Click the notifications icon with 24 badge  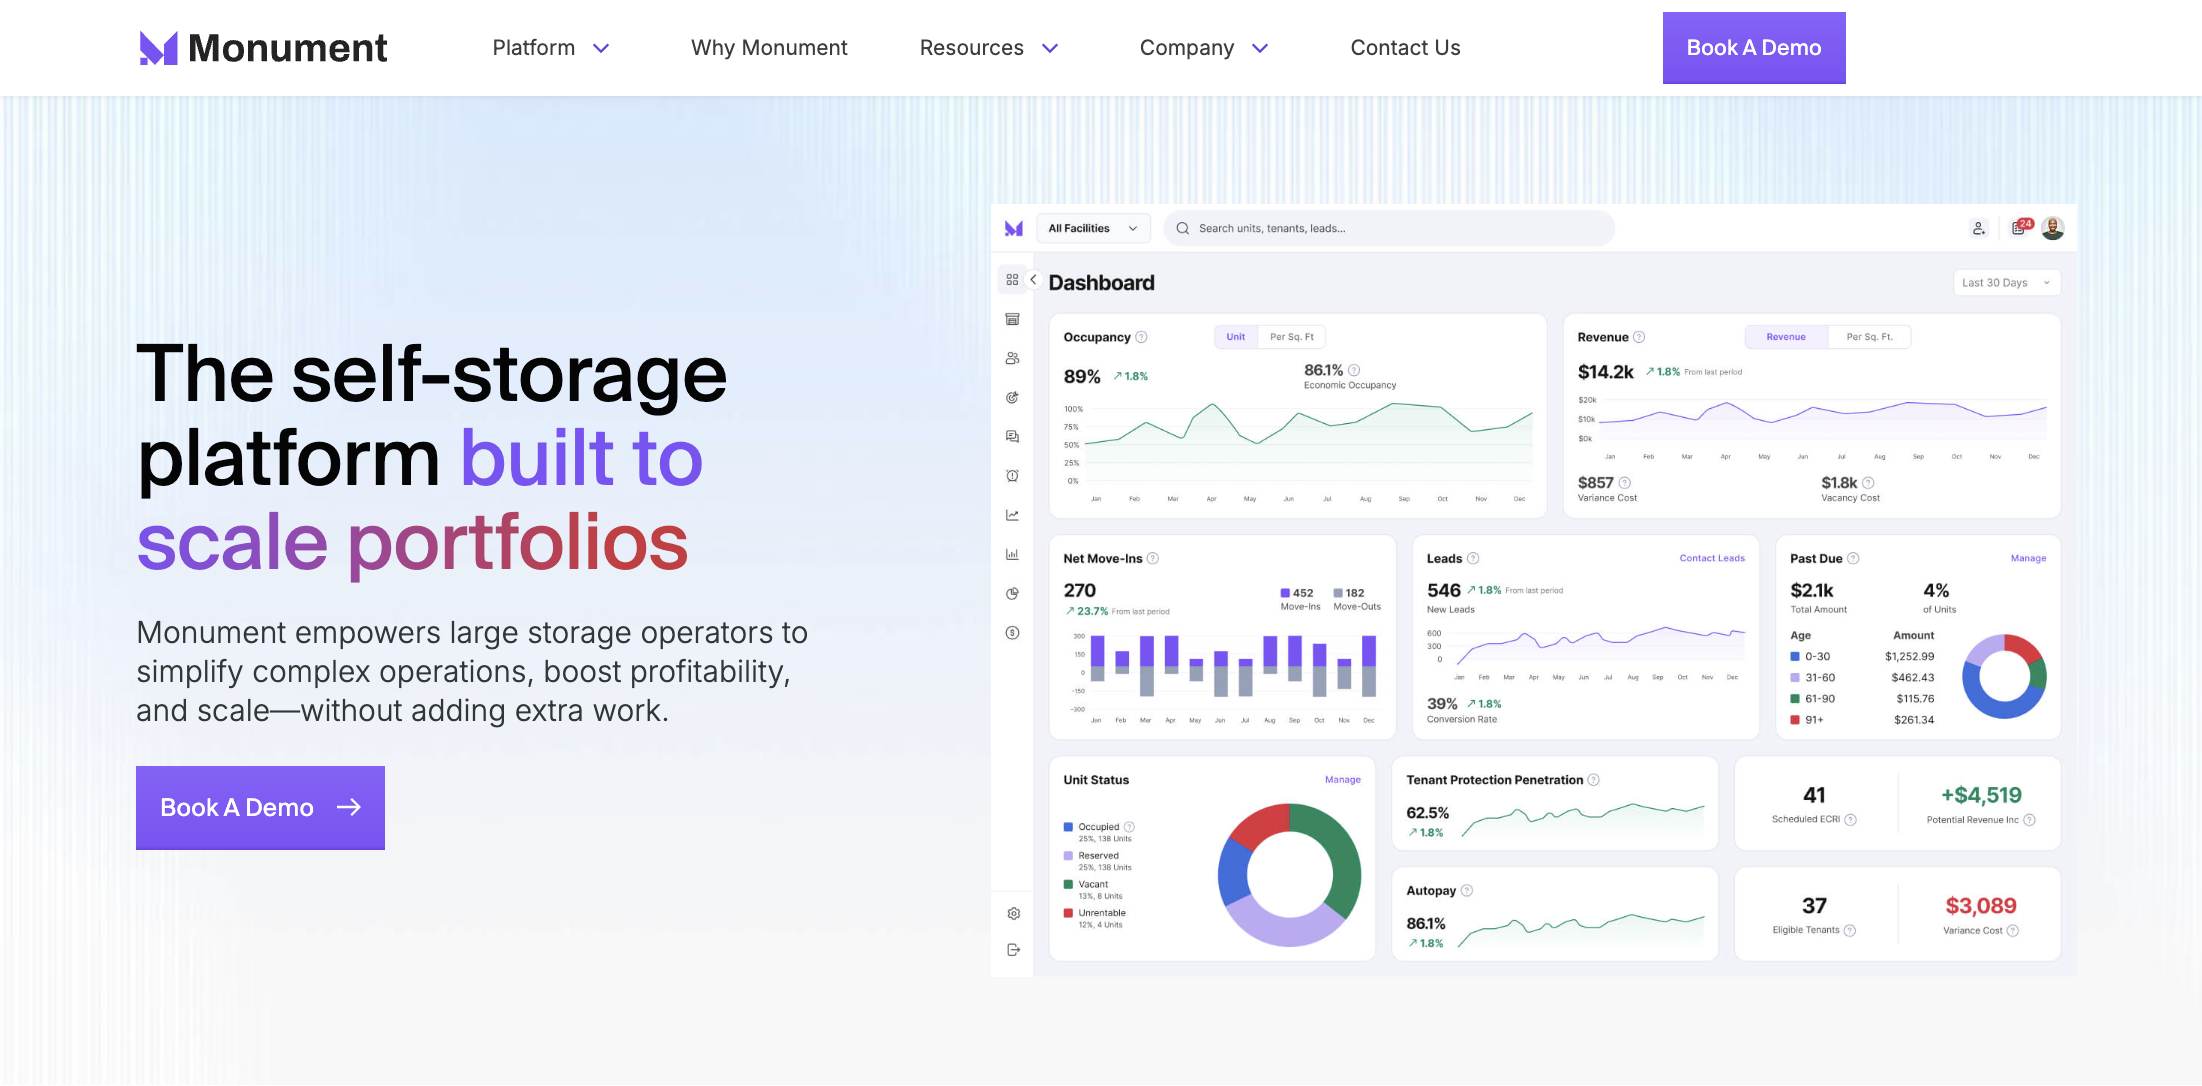pos(2020,228)
